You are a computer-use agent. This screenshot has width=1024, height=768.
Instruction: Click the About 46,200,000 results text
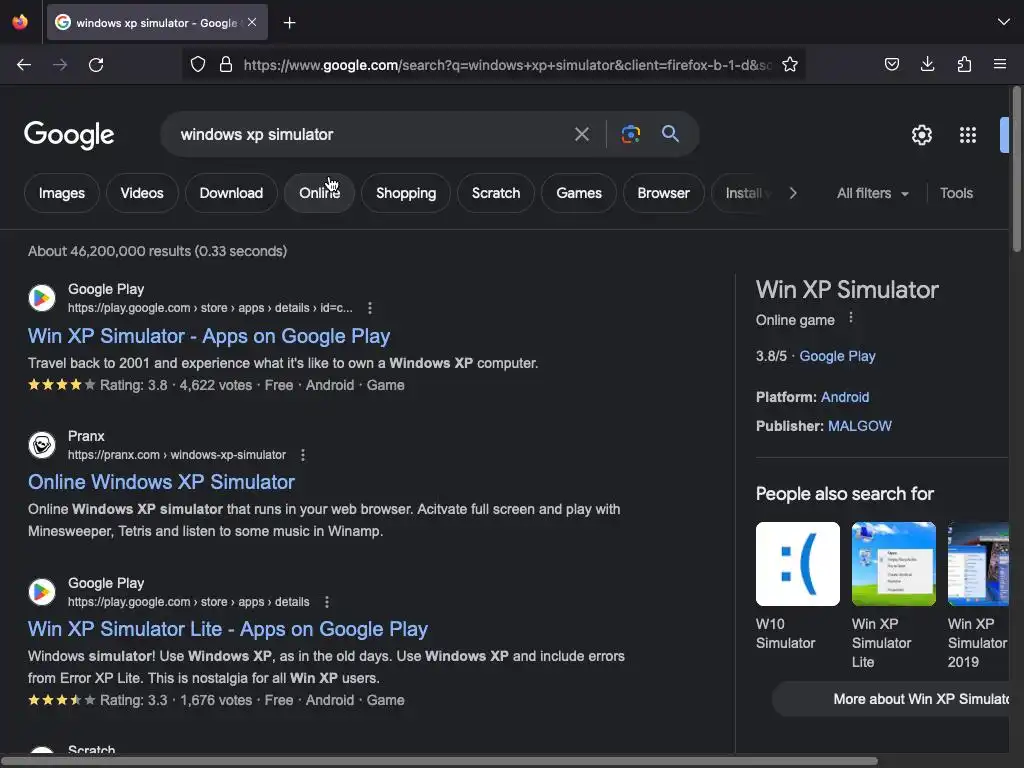157,251
